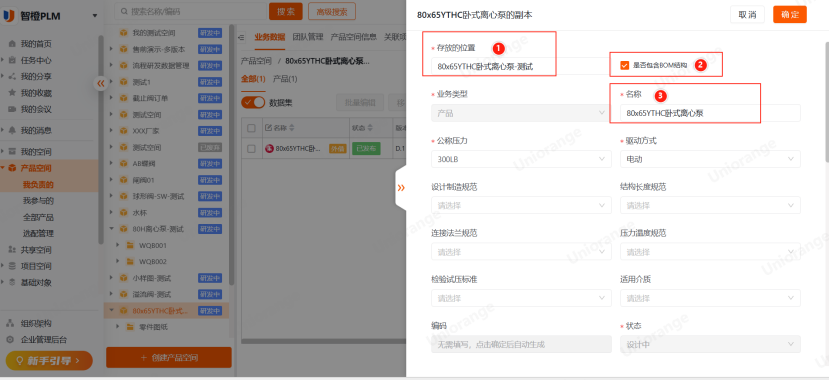Open the 公称压力 dropdown showing 300LB
Image resolution: width=830 pixels, height=380 pixels.
[x=521, y=159]
